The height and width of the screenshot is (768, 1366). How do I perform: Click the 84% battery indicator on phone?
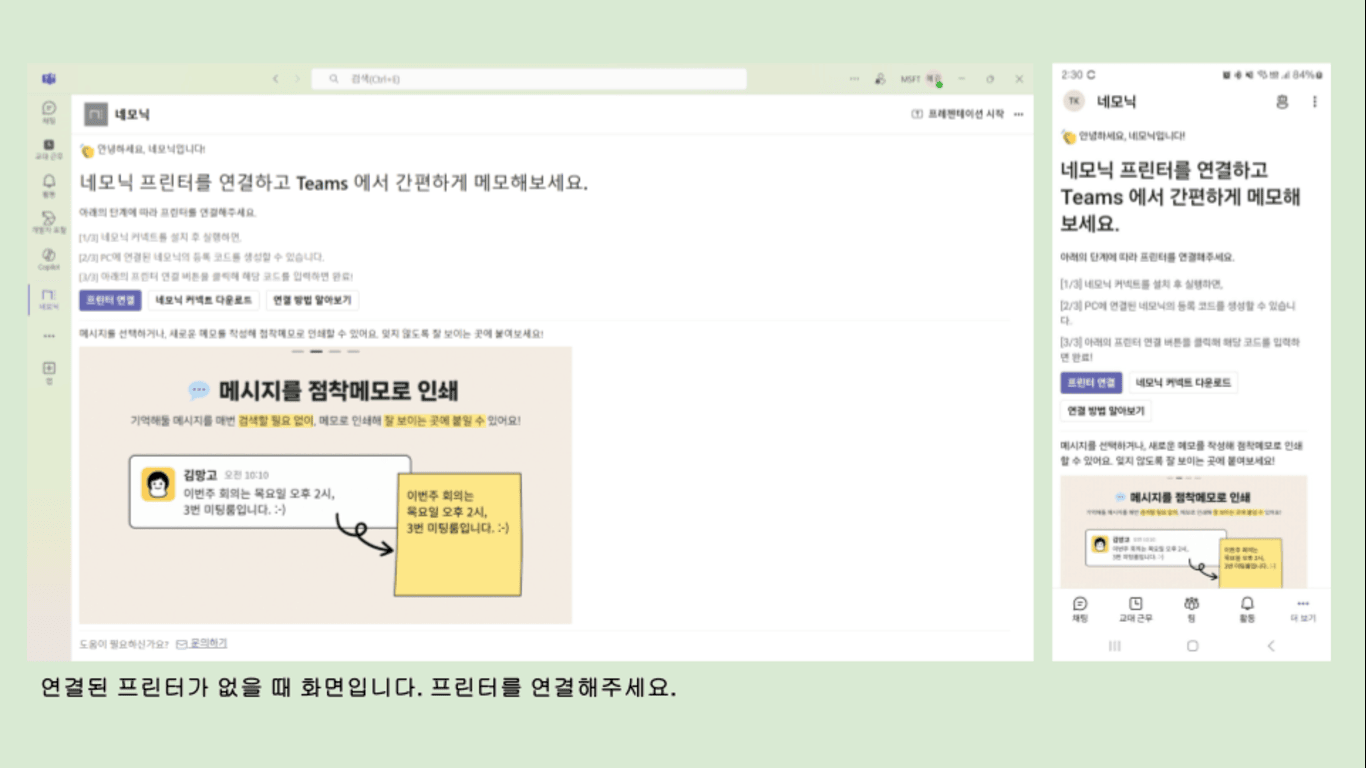(x=1306, y=75)
